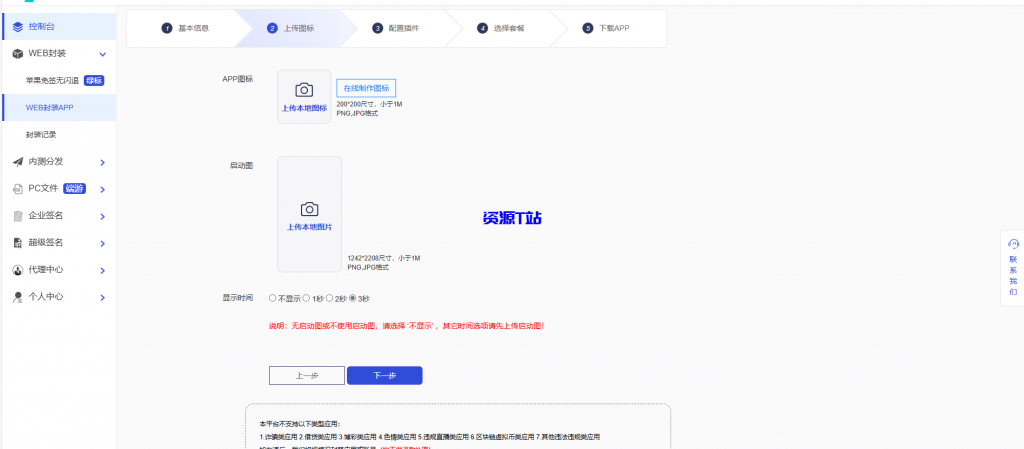Click 上传本地图片 upload link
1024x449 pixels.
tap(310, 227)
